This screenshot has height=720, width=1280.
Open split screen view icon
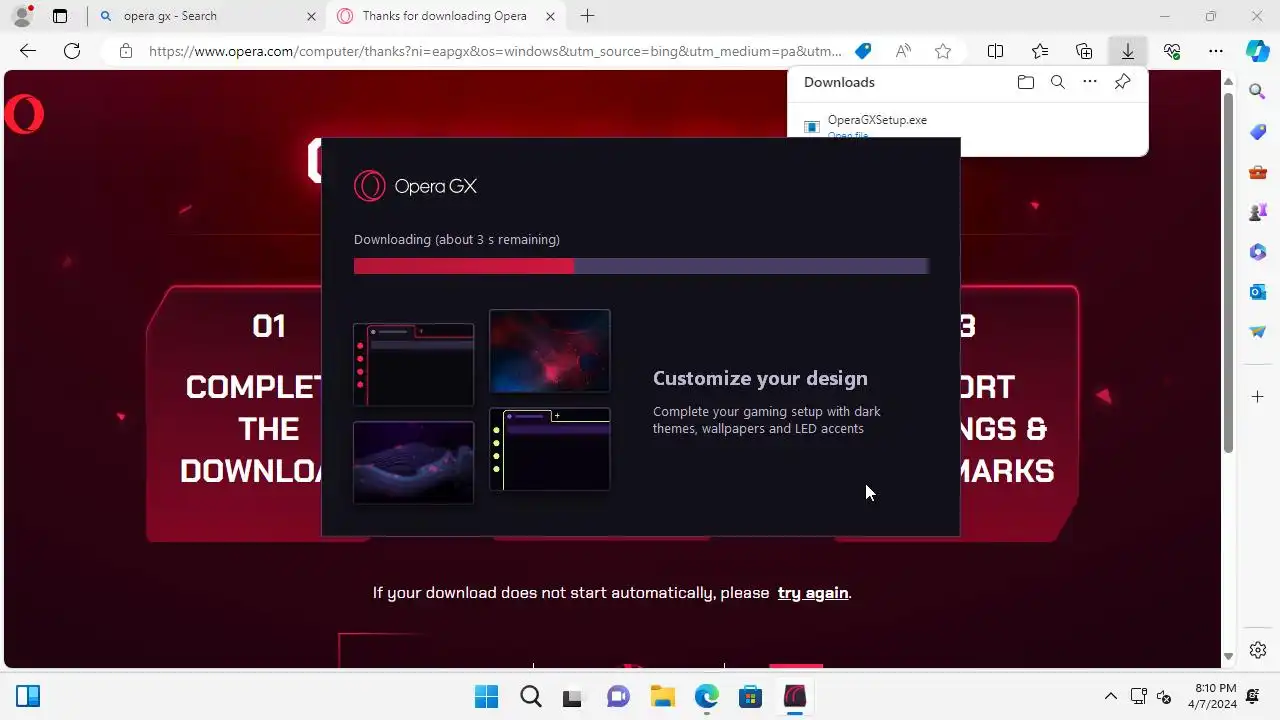coord(996,51)
